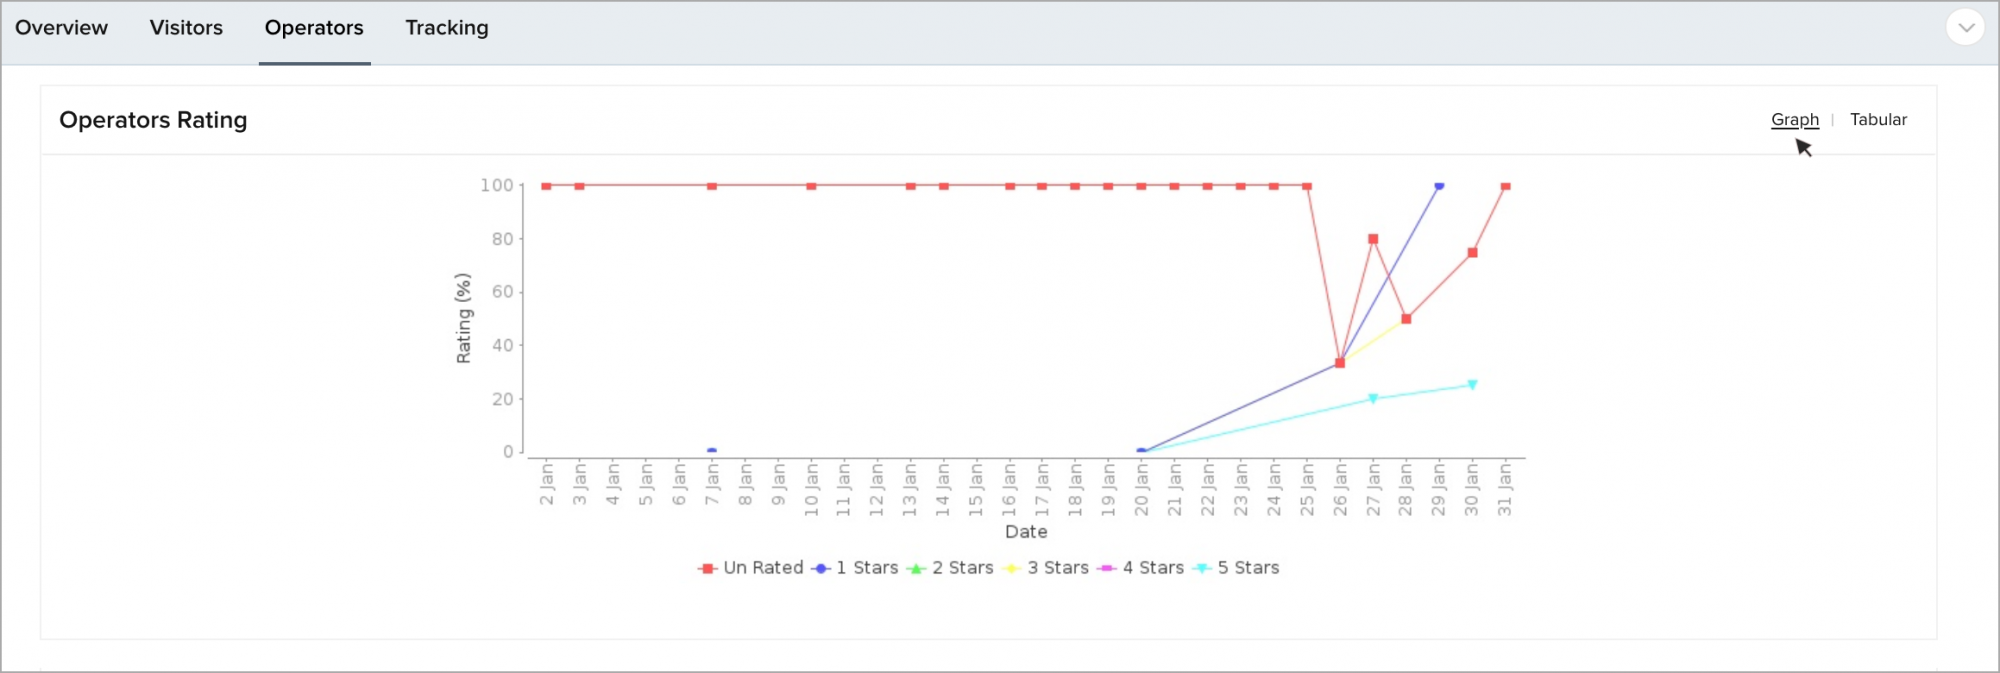2000x673 pixels.
Task: Switch to the Visitors tab
Action: 186,28
